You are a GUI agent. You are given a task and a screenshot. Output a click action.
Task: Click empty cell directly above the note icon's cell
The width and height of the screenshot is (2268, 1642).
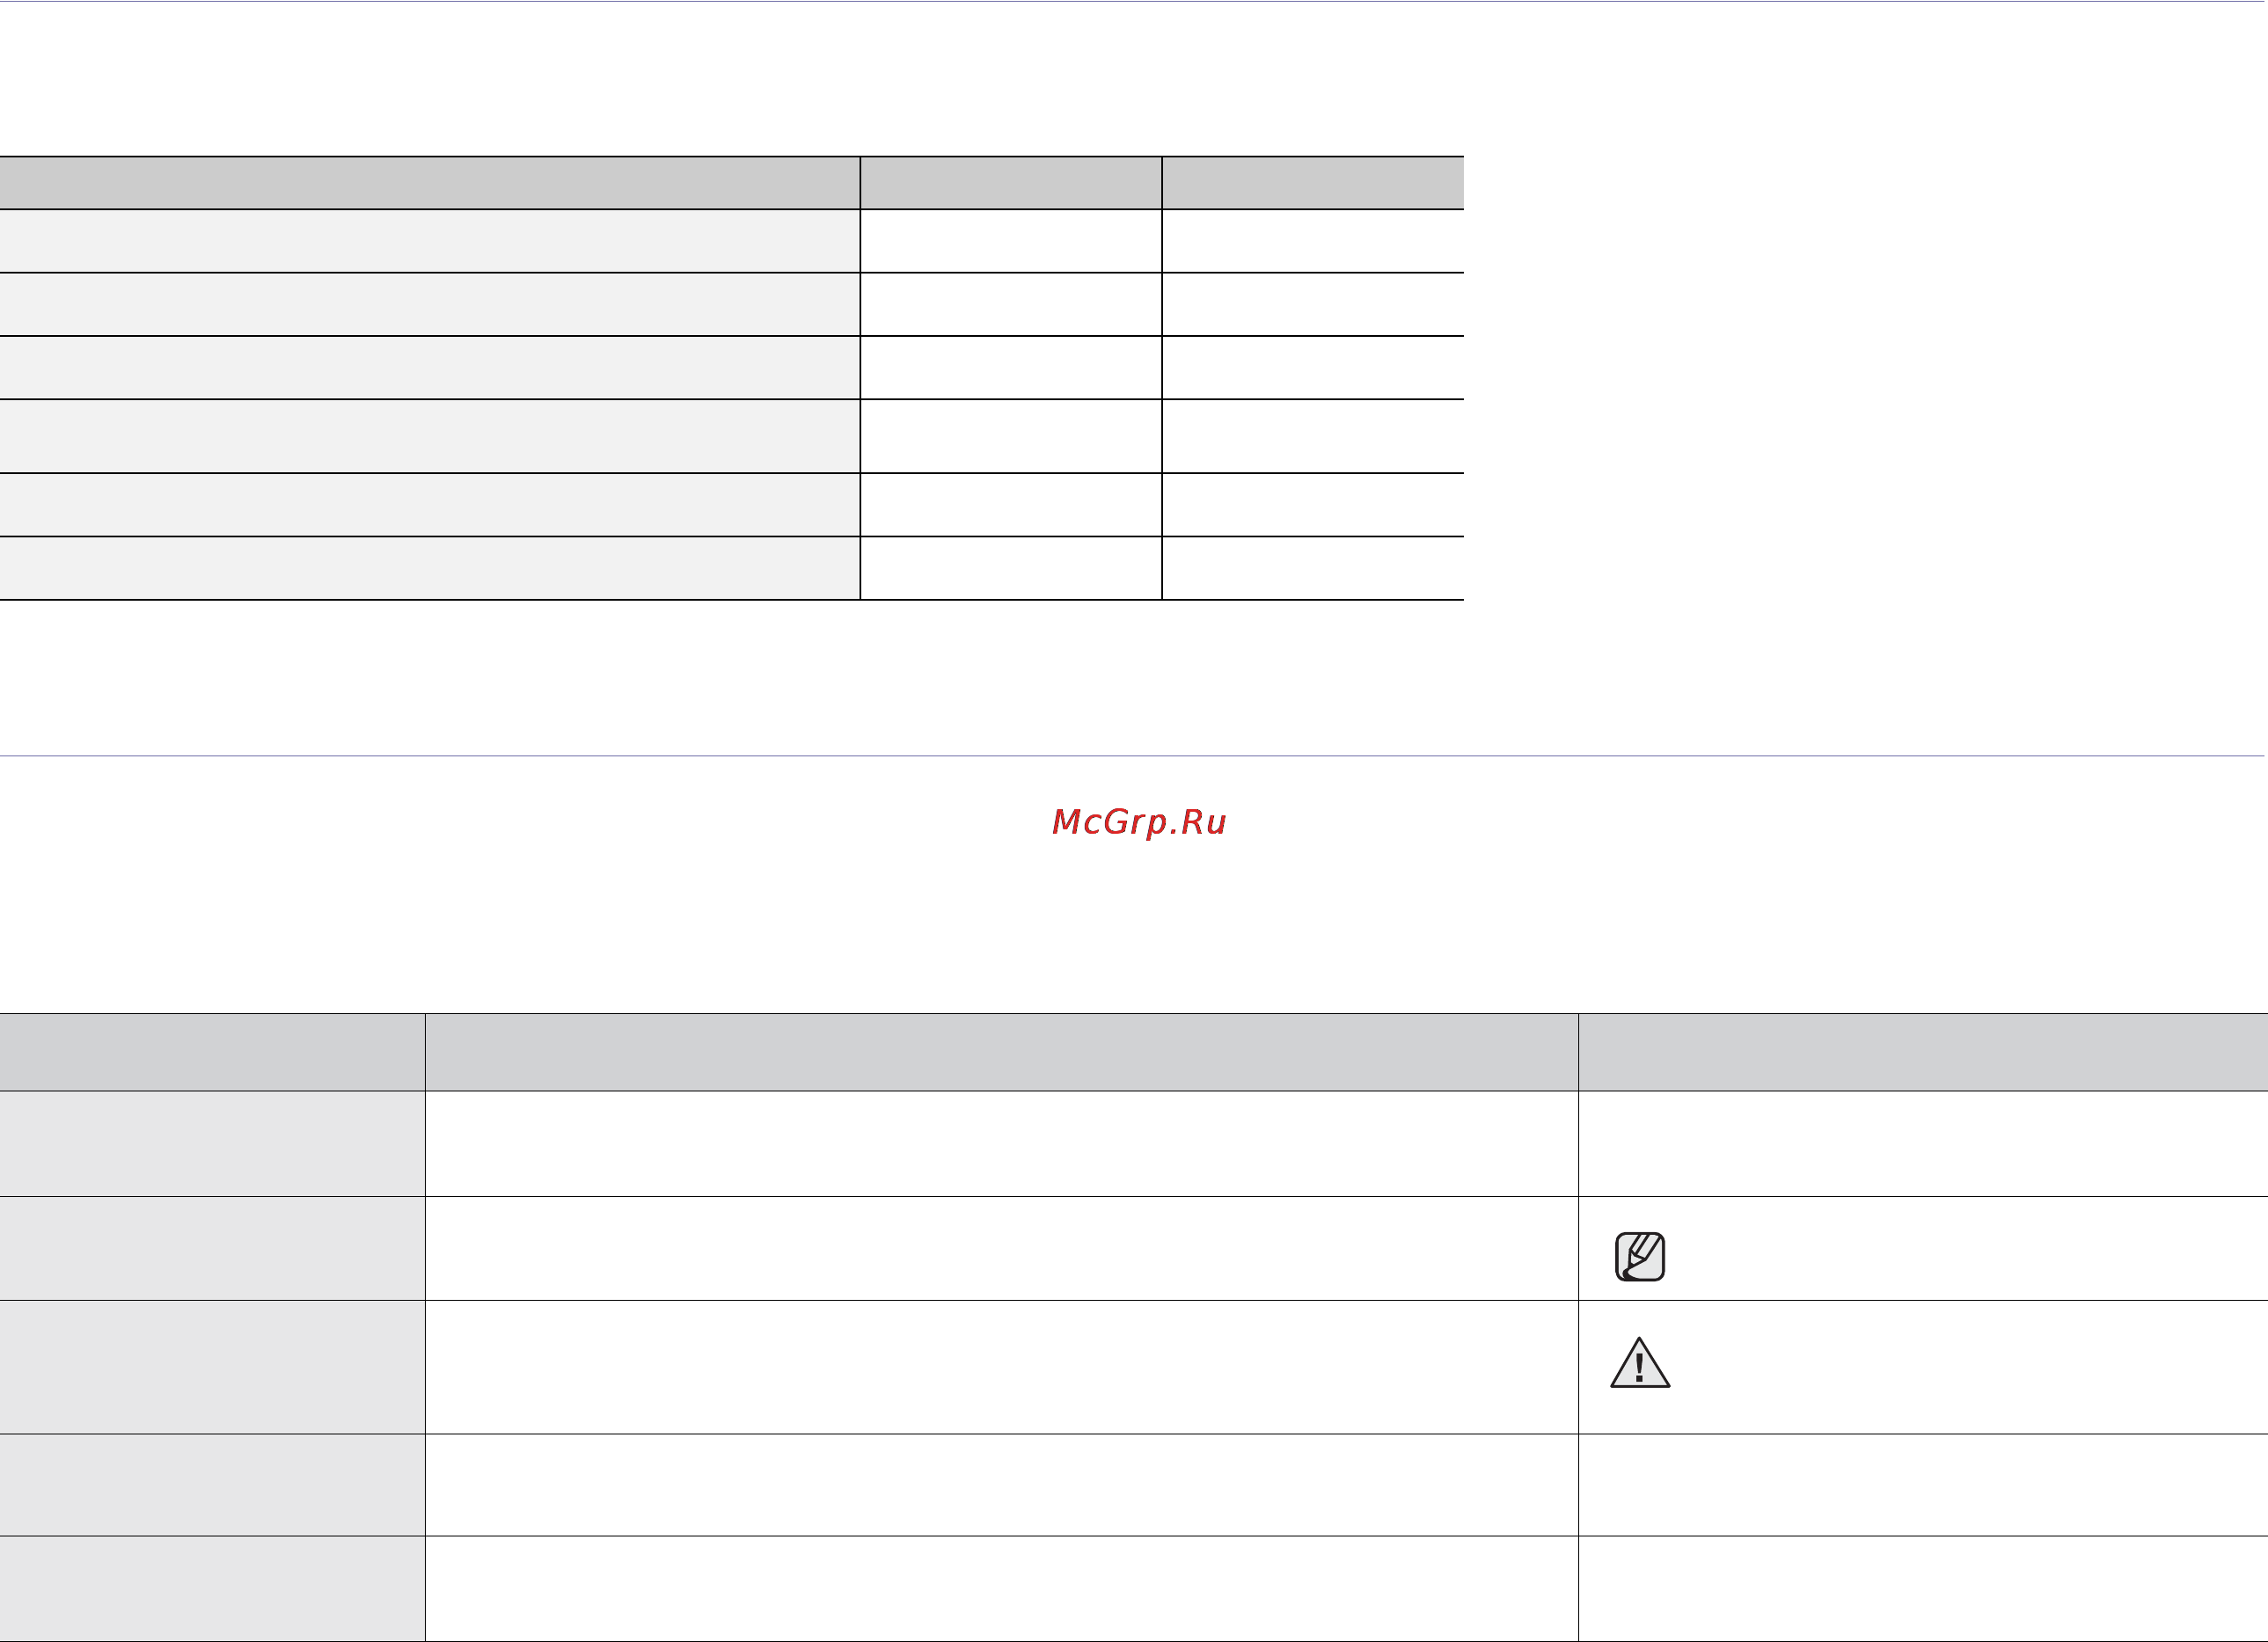[1923, 1144]
